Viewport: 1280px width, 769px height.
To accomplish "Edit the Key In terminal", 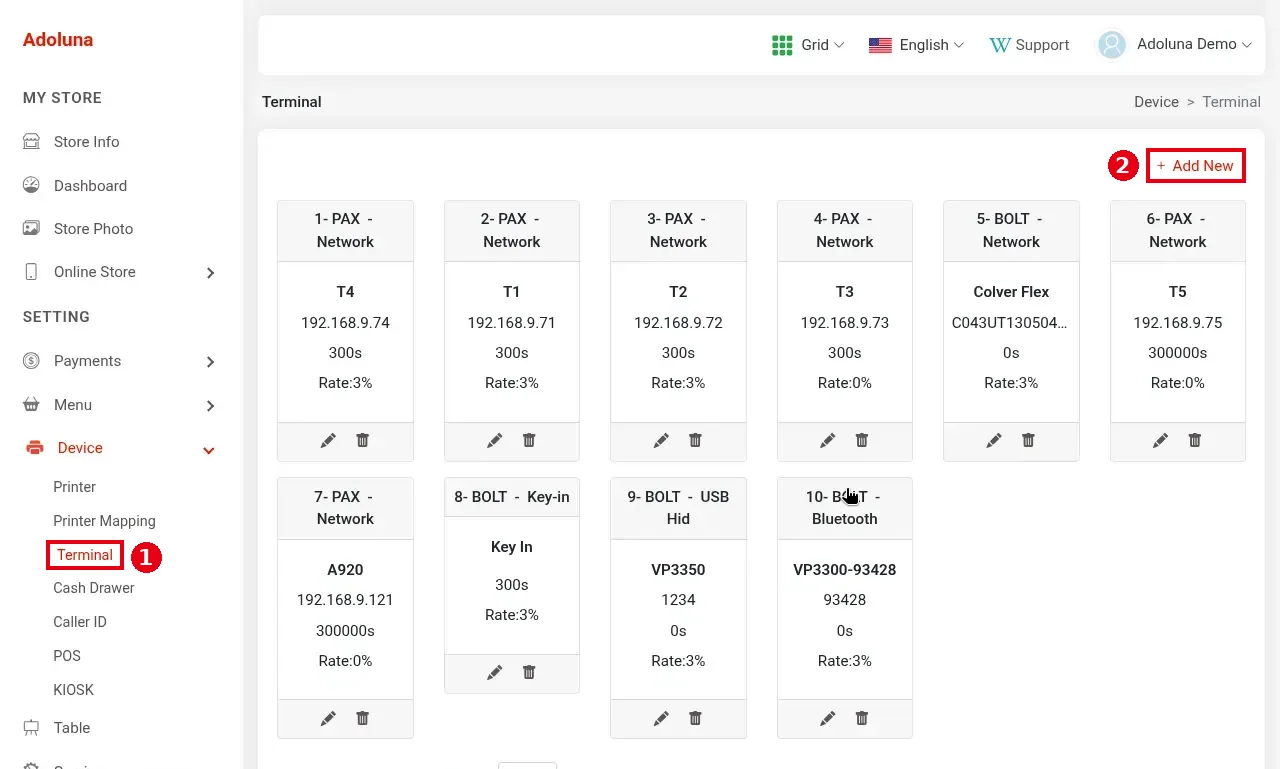I will click(495, 673).
